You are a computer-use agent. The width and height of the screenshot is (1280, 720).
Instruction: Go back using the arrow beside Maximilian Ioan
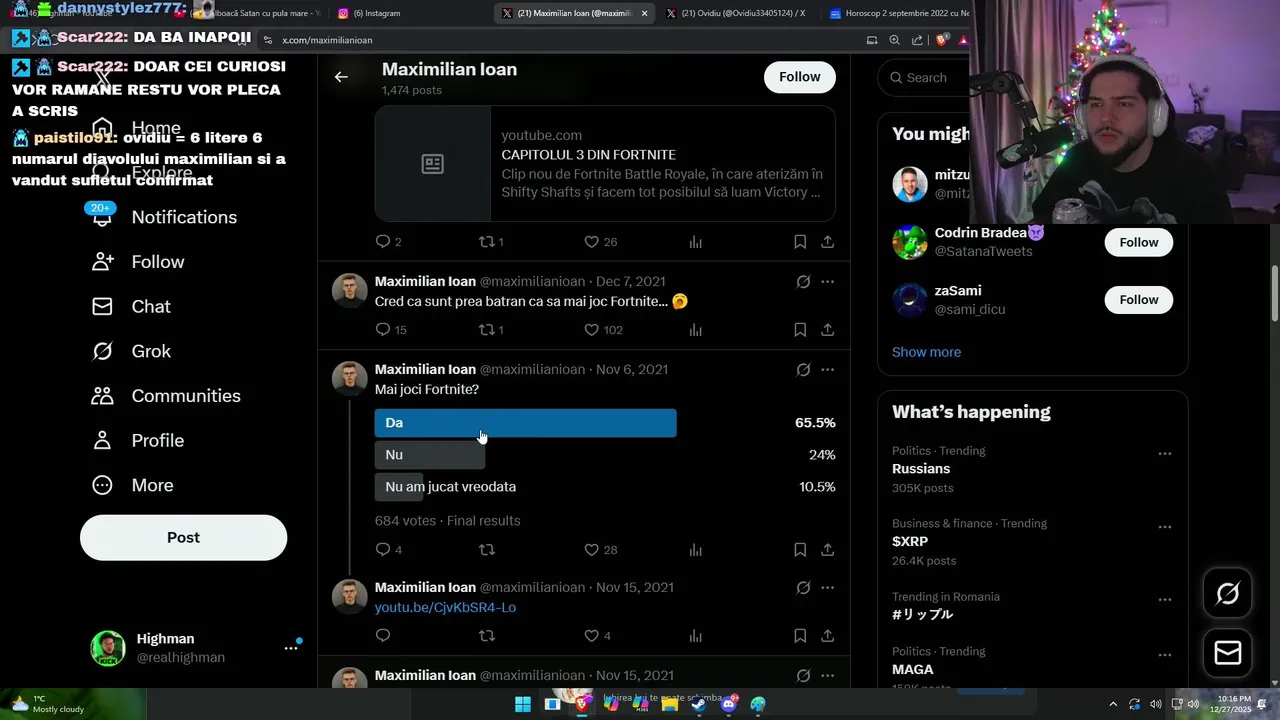pyautogui.click(x=341, y=77)
